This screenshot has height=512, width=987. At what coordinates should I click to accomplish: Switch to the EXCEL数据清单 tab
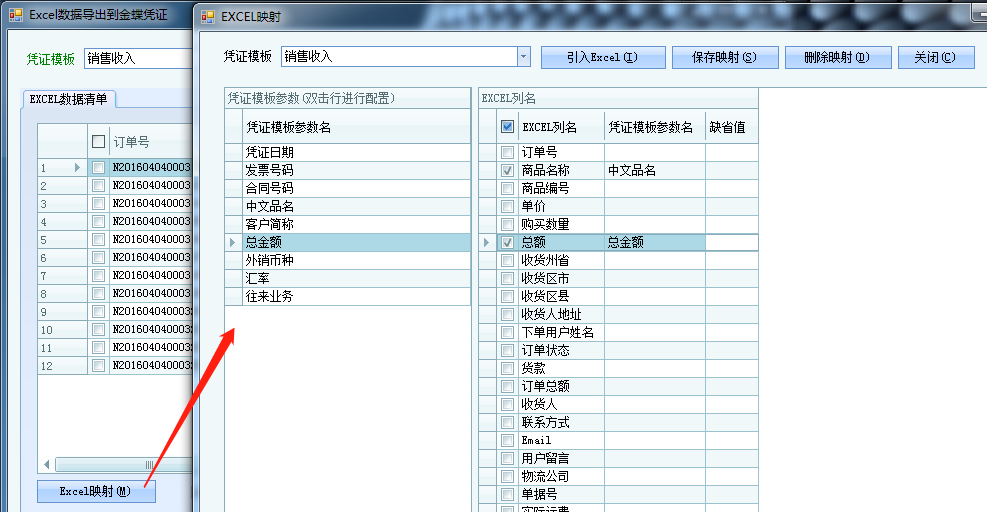click(69, 99)
